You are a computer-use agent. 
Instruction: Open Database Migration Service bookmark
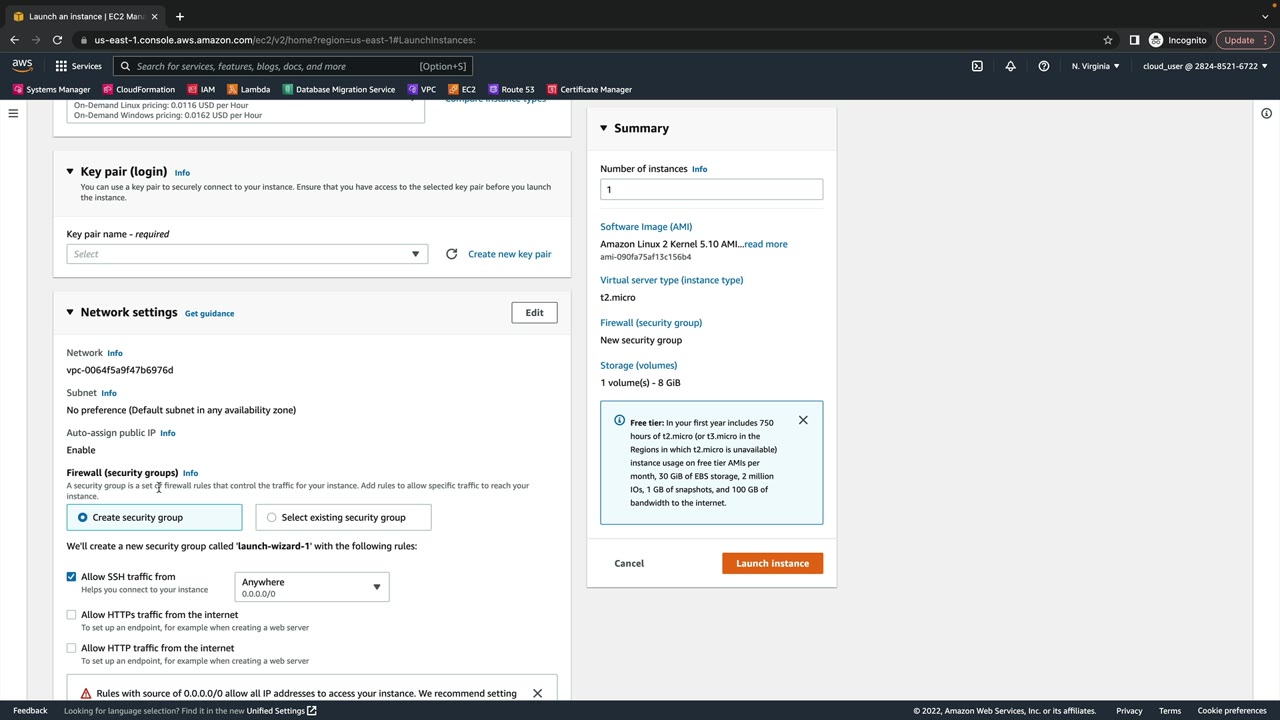tap(338, 89)
